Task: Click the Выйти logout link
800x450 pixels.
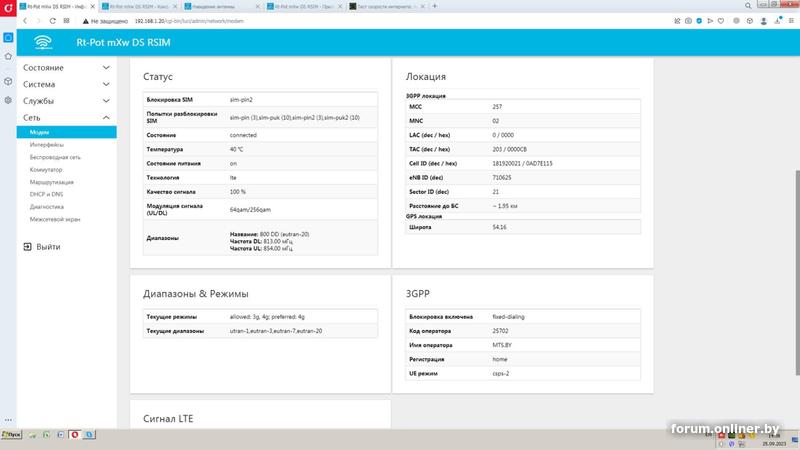Action: pyautogui.click(x=42, y=247)
